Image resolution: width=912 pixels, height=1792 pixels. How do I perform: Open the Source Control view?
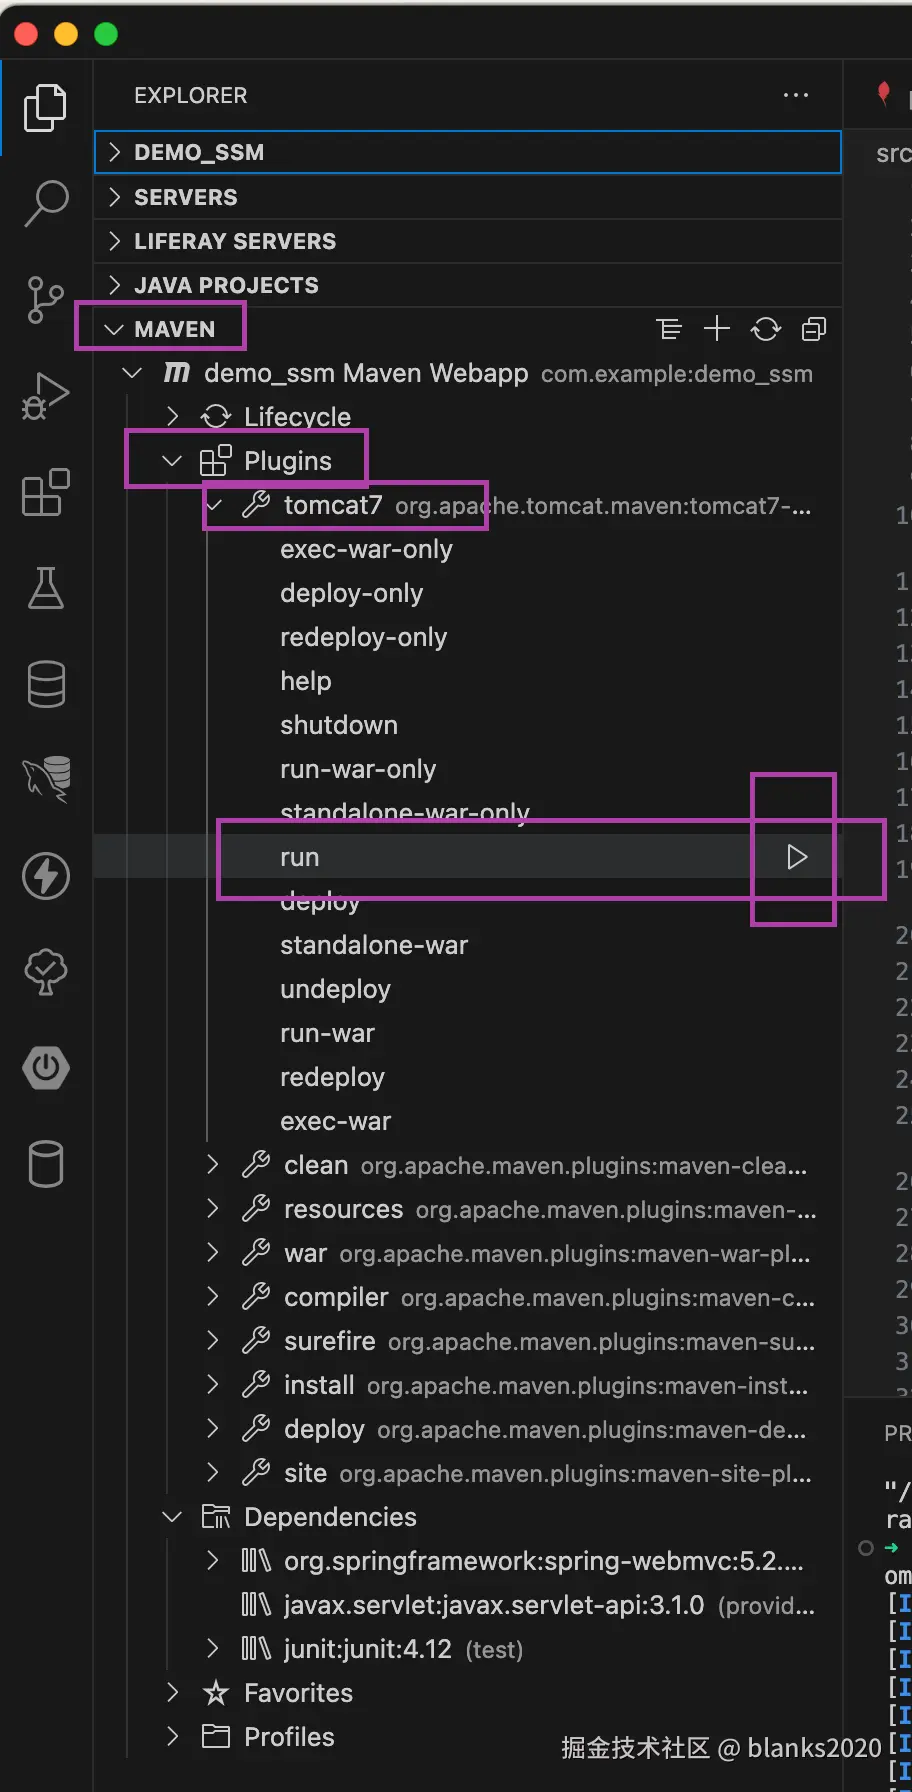coord(44,299)
